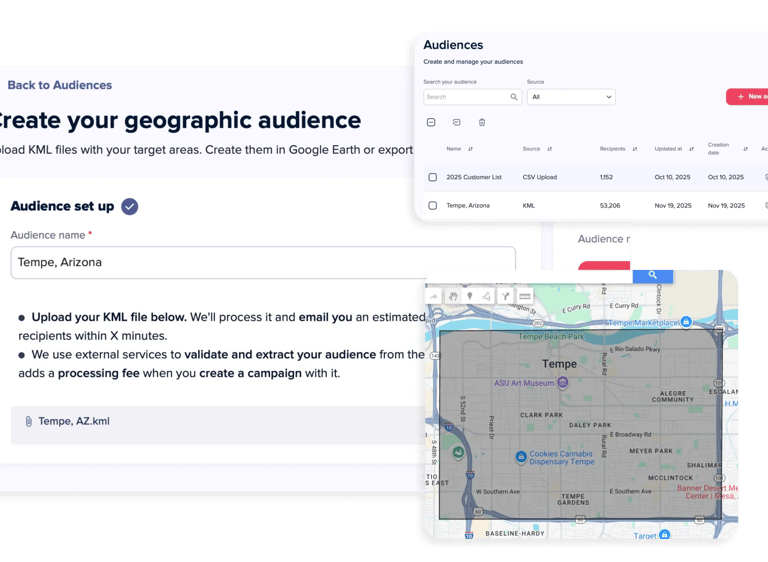
Task: Click the archive icon above the audiences table
Action: pyautogui.click(x=456, y=122)
